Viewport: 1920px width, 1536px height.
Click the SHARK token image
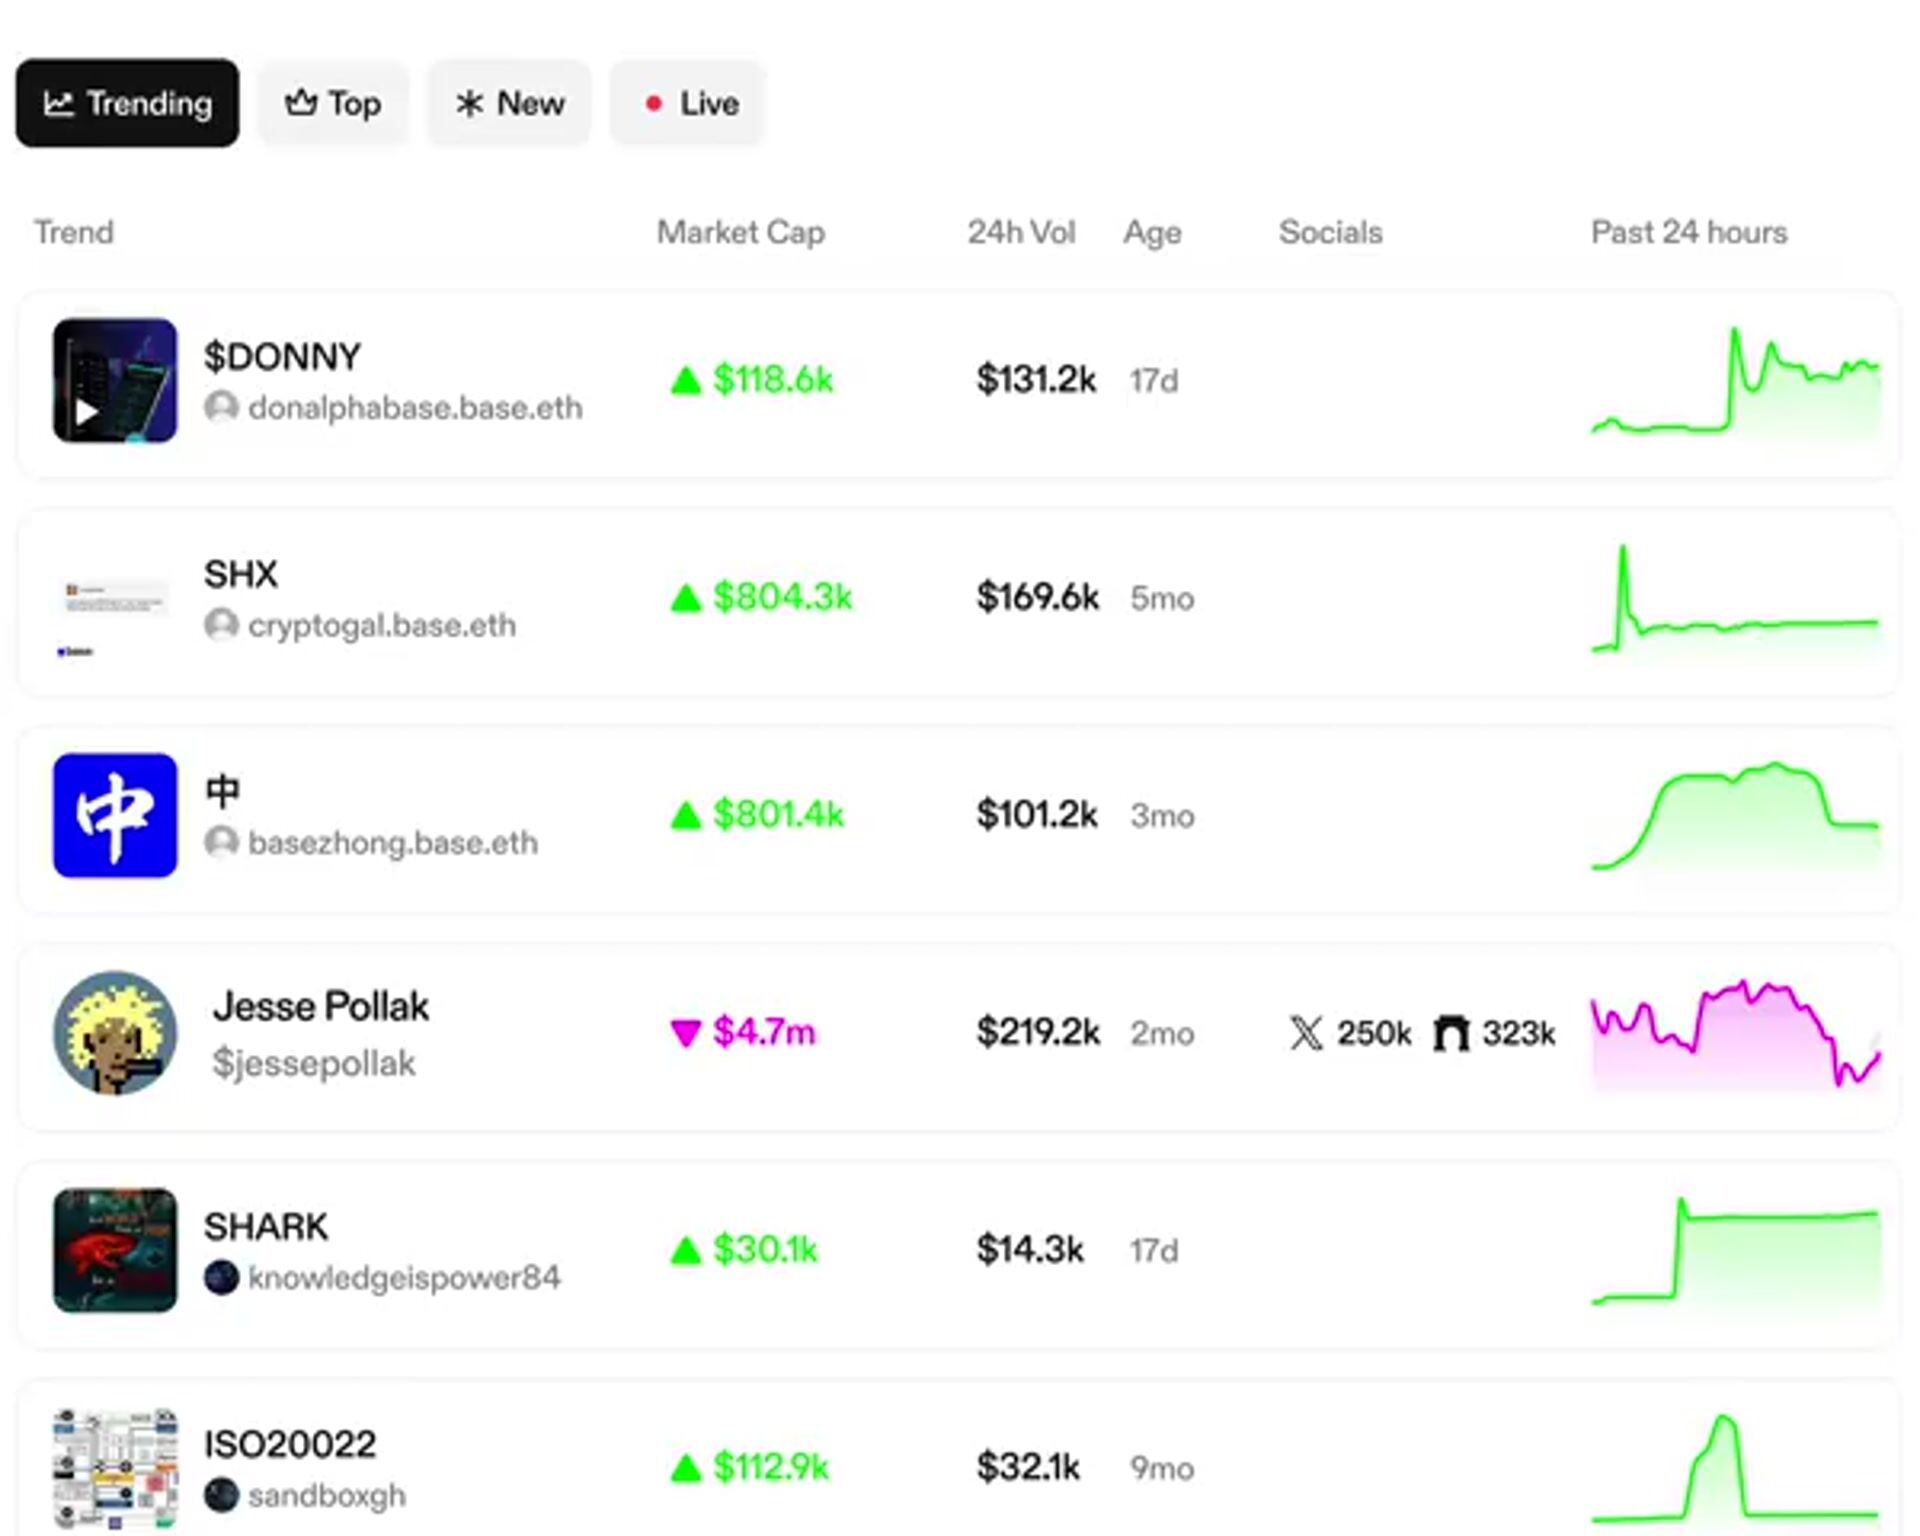pos(115,1250)
